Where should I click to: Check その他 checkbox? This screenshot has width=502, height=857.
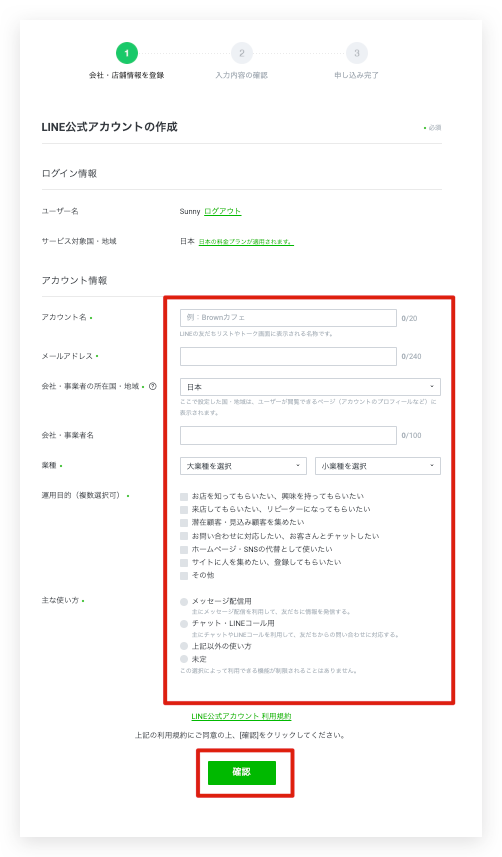[x=184, y=576]
